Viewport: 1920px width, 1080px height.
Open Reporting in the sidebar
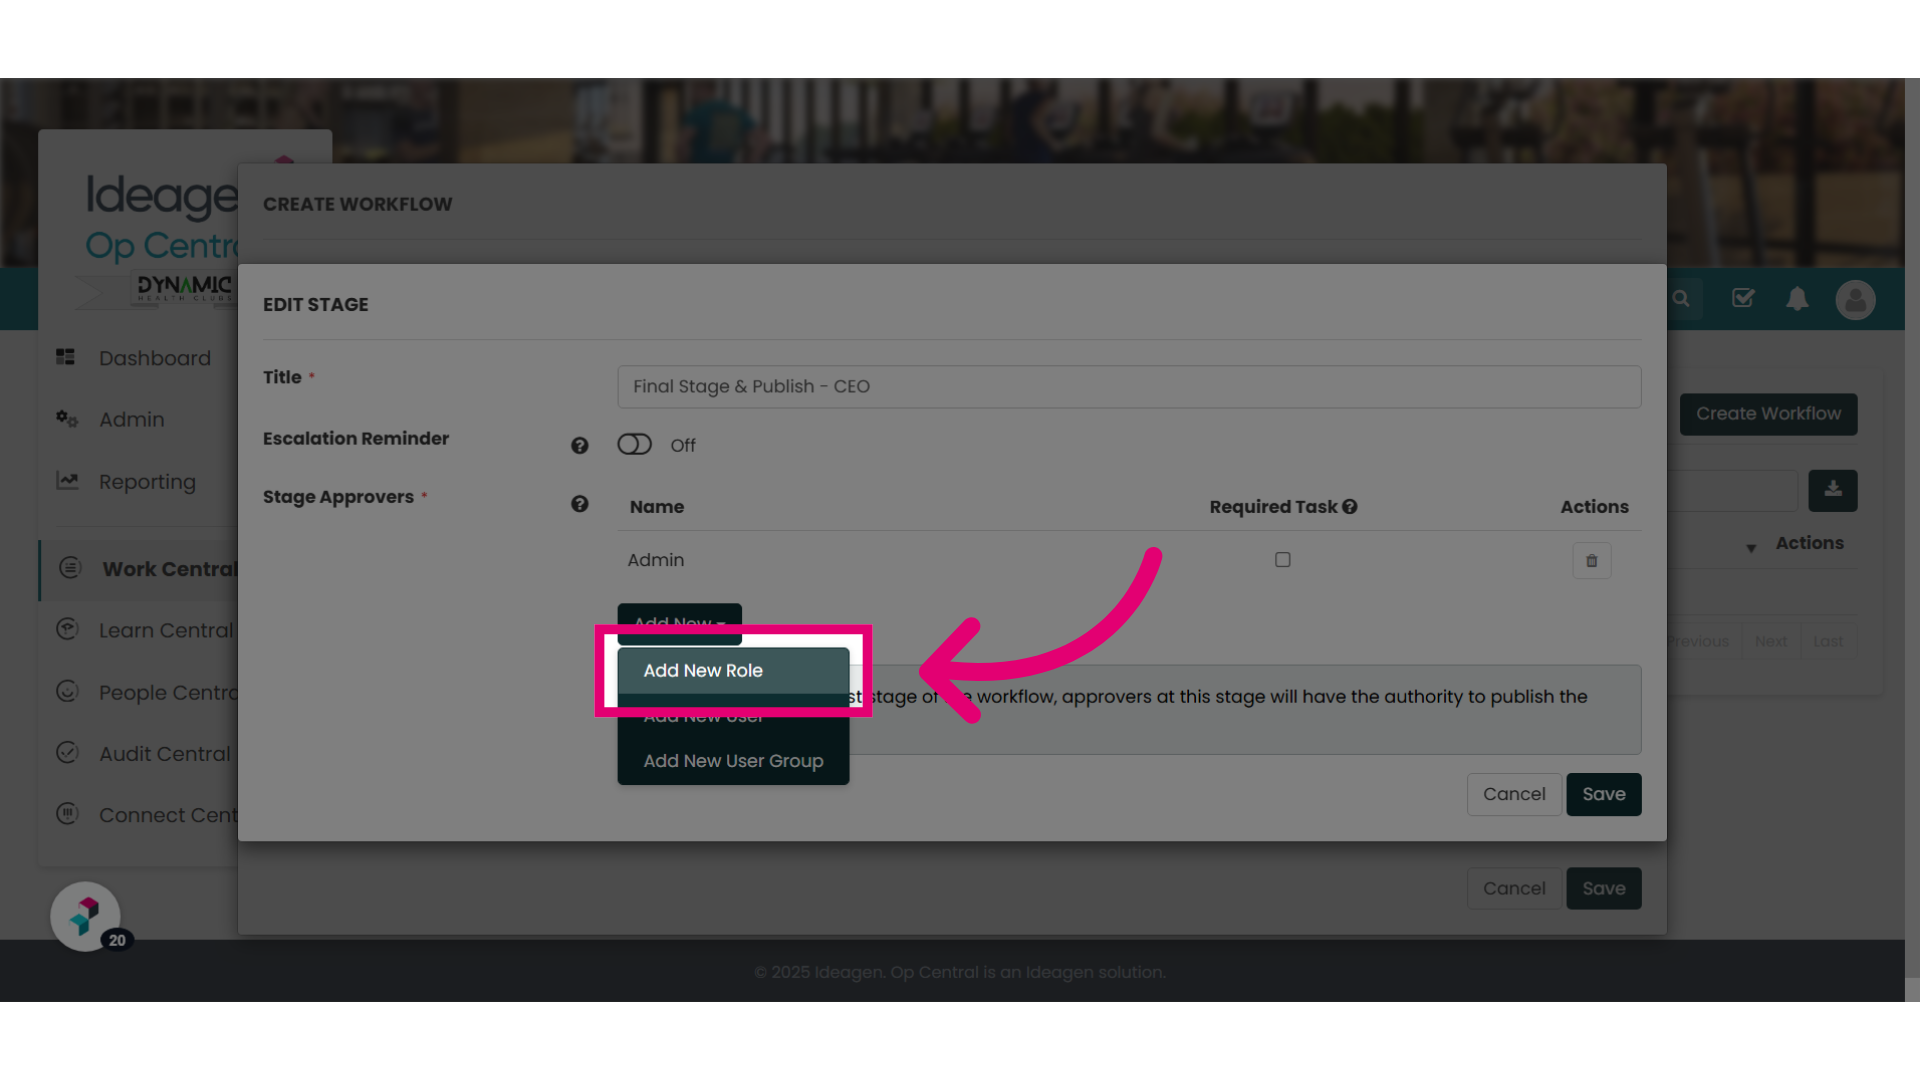point(145,482)
